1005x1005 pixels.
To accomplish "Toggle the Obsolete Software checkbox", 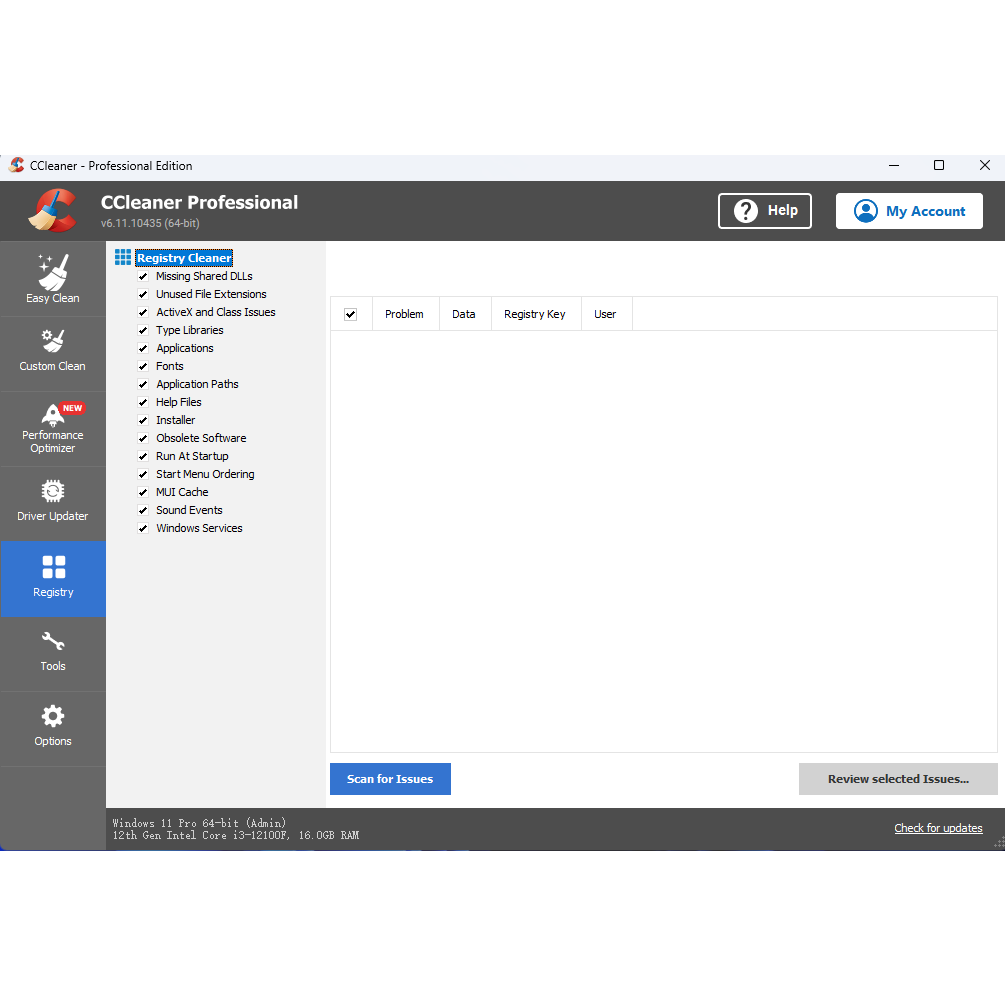I will pos(143,438).
